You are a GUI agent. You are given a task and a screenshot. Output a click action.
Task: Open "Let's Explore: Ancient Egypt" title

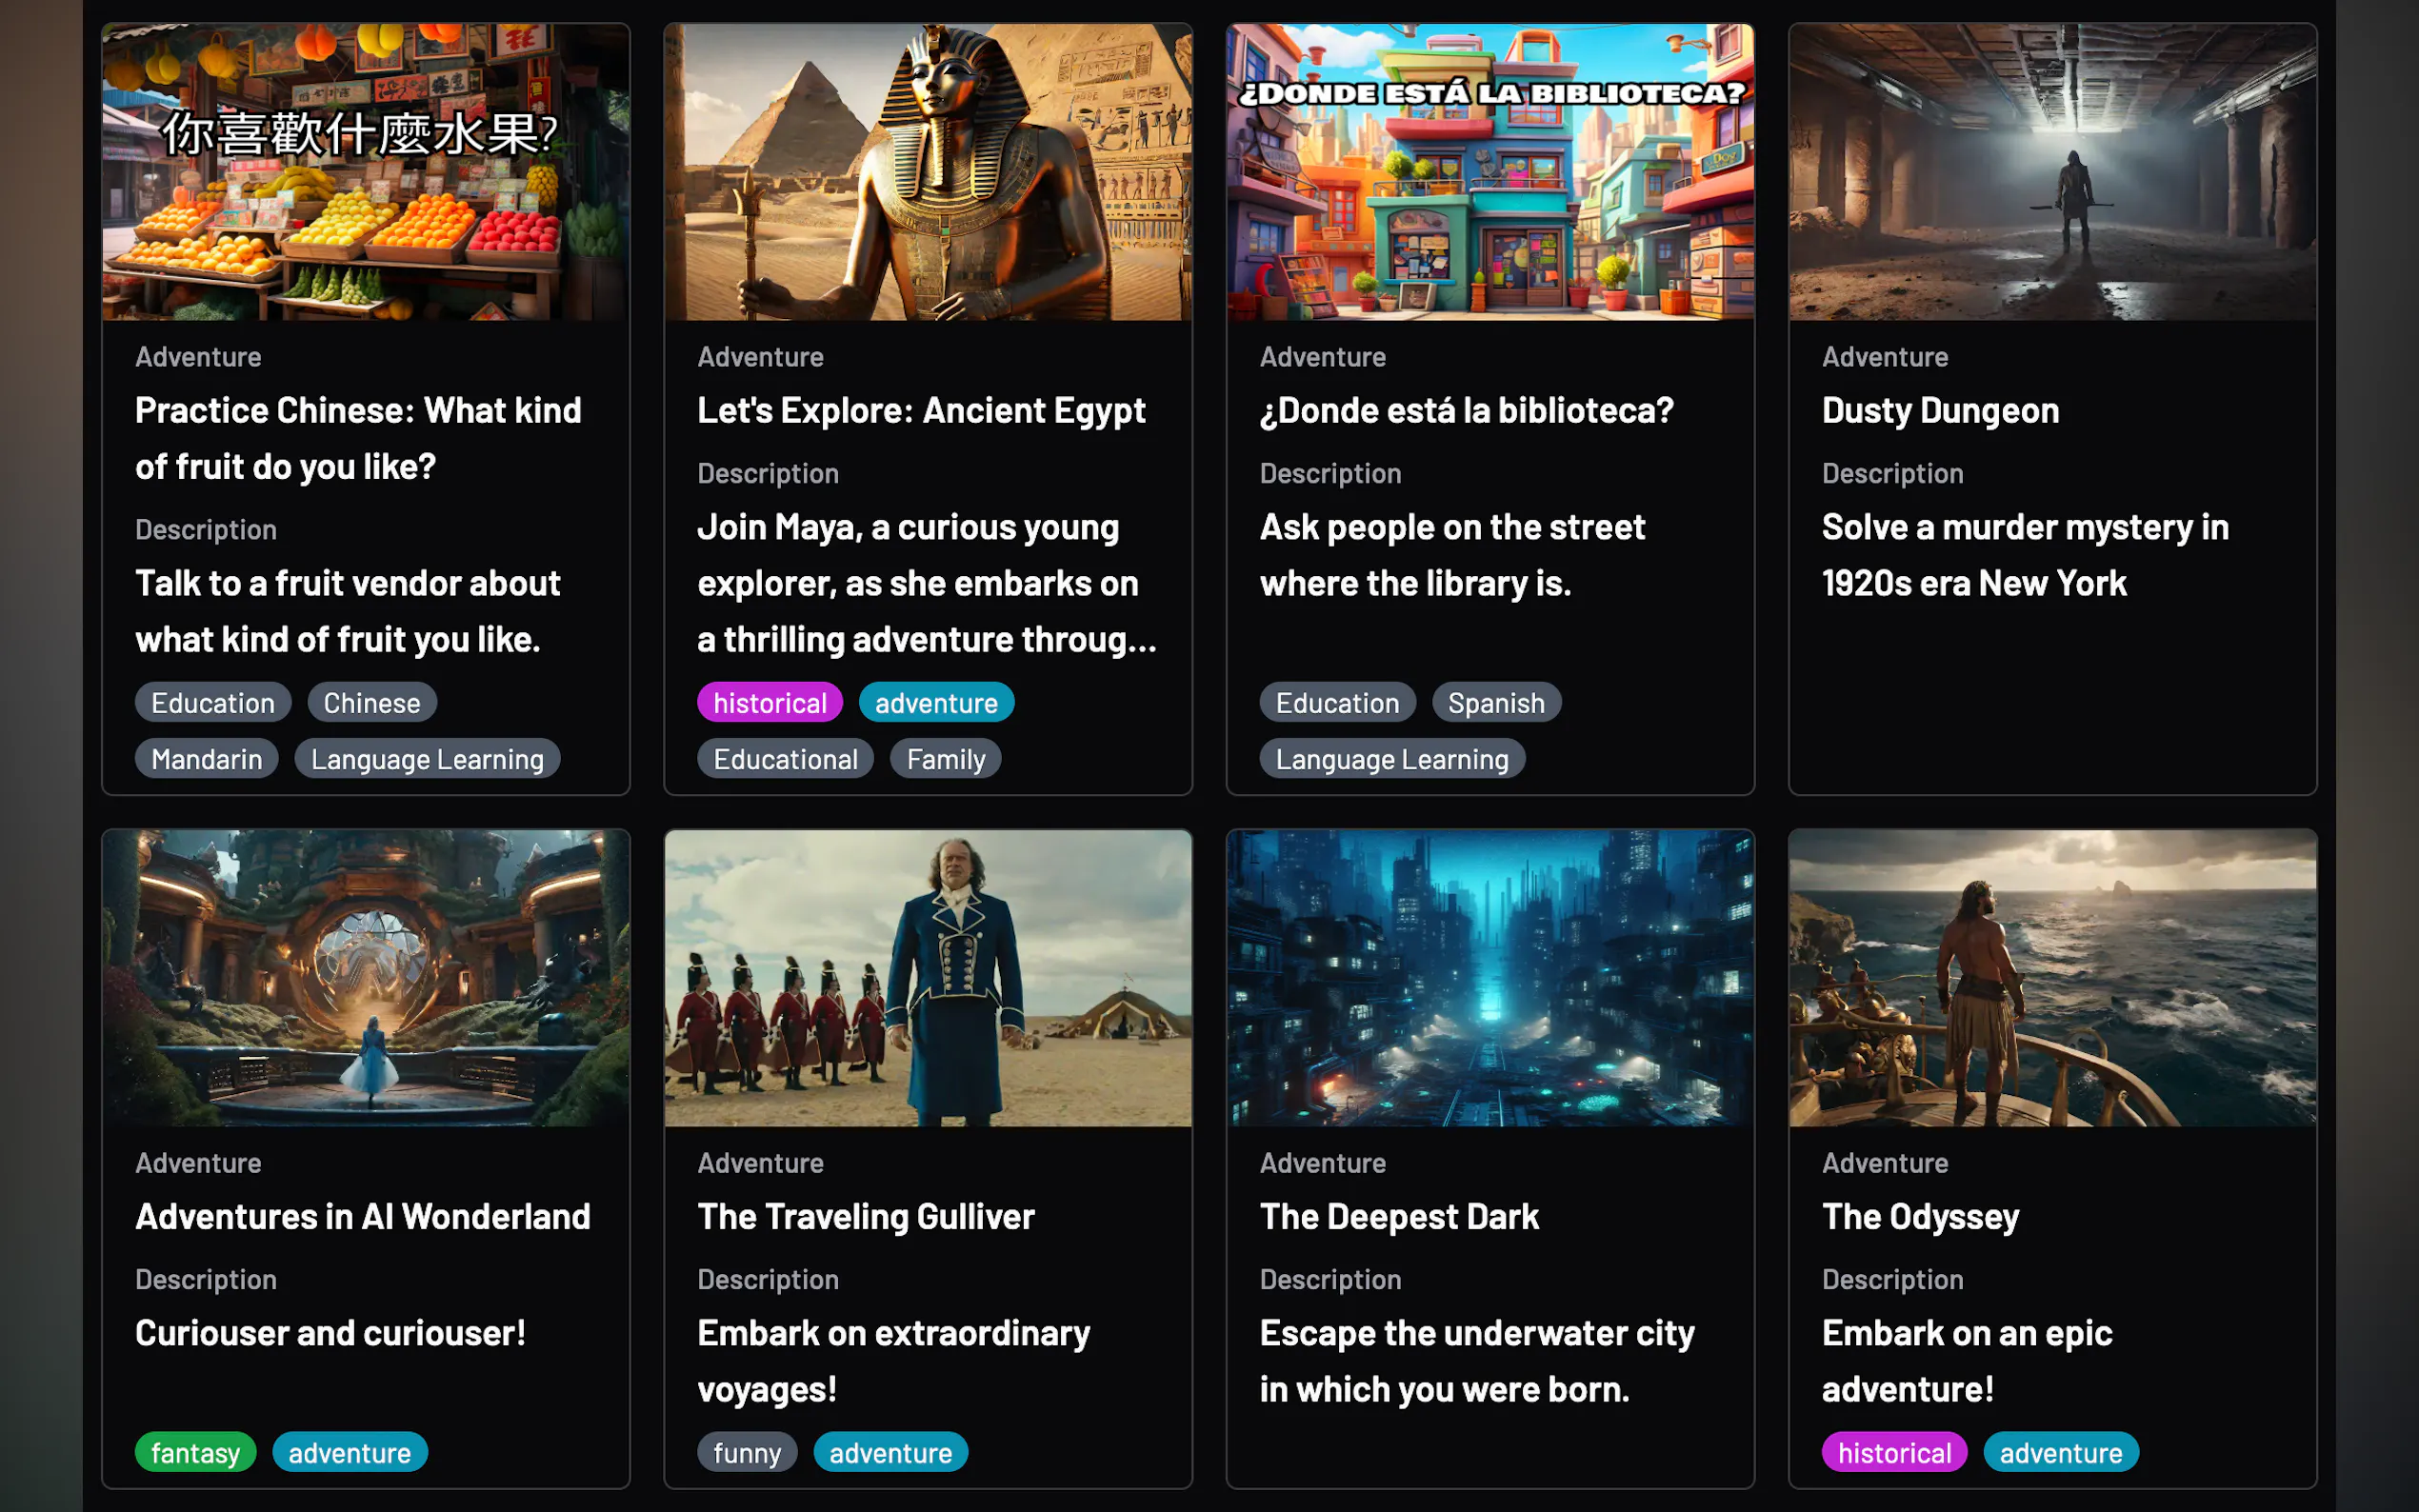(x=921, y=410)
